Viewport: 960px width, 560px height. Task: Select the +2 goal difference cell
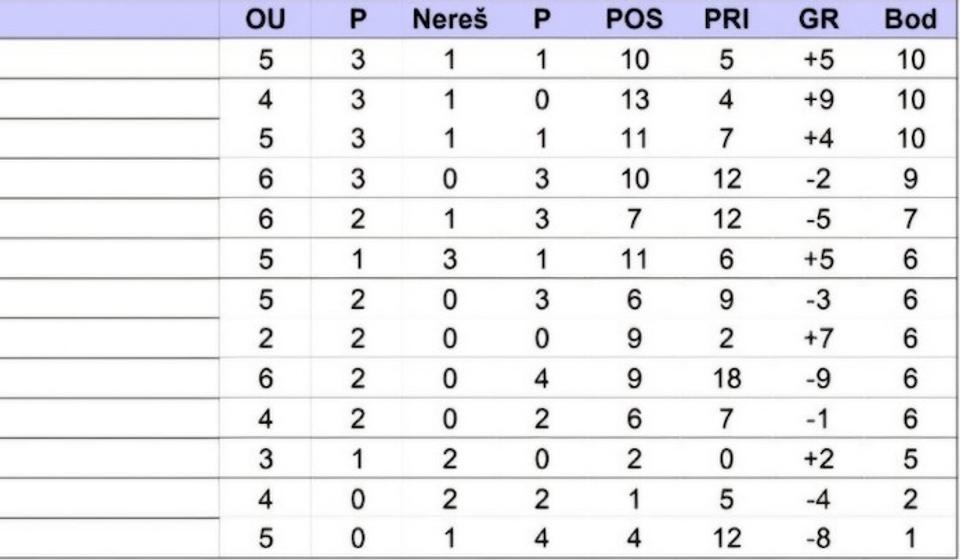point(819,459)
